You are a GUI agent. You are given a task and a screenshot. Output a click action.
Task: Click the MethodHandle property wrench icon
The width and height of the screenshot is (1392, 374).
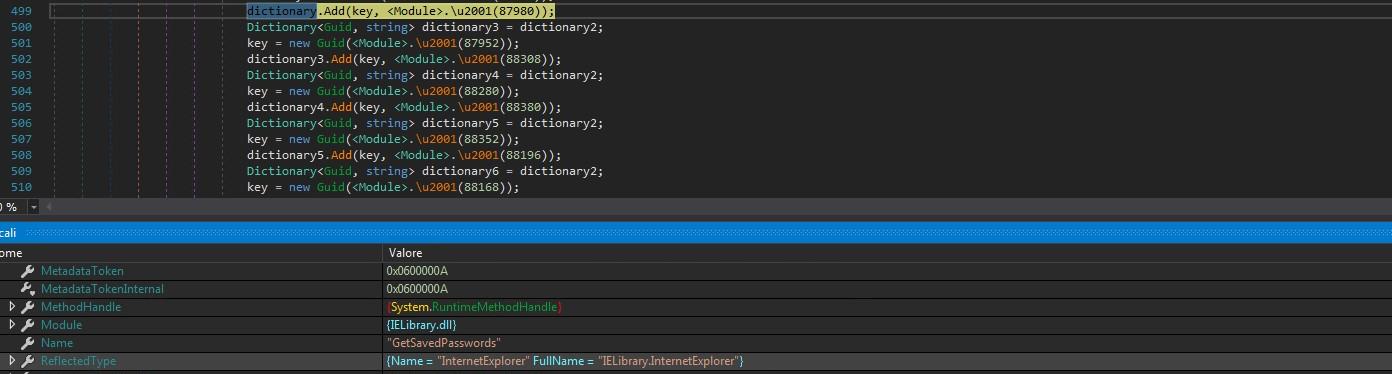[x=28, y=307]
